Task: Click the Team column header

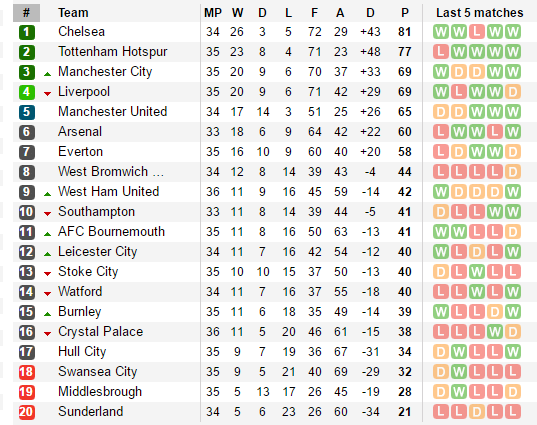Action: tap(73, 13)
